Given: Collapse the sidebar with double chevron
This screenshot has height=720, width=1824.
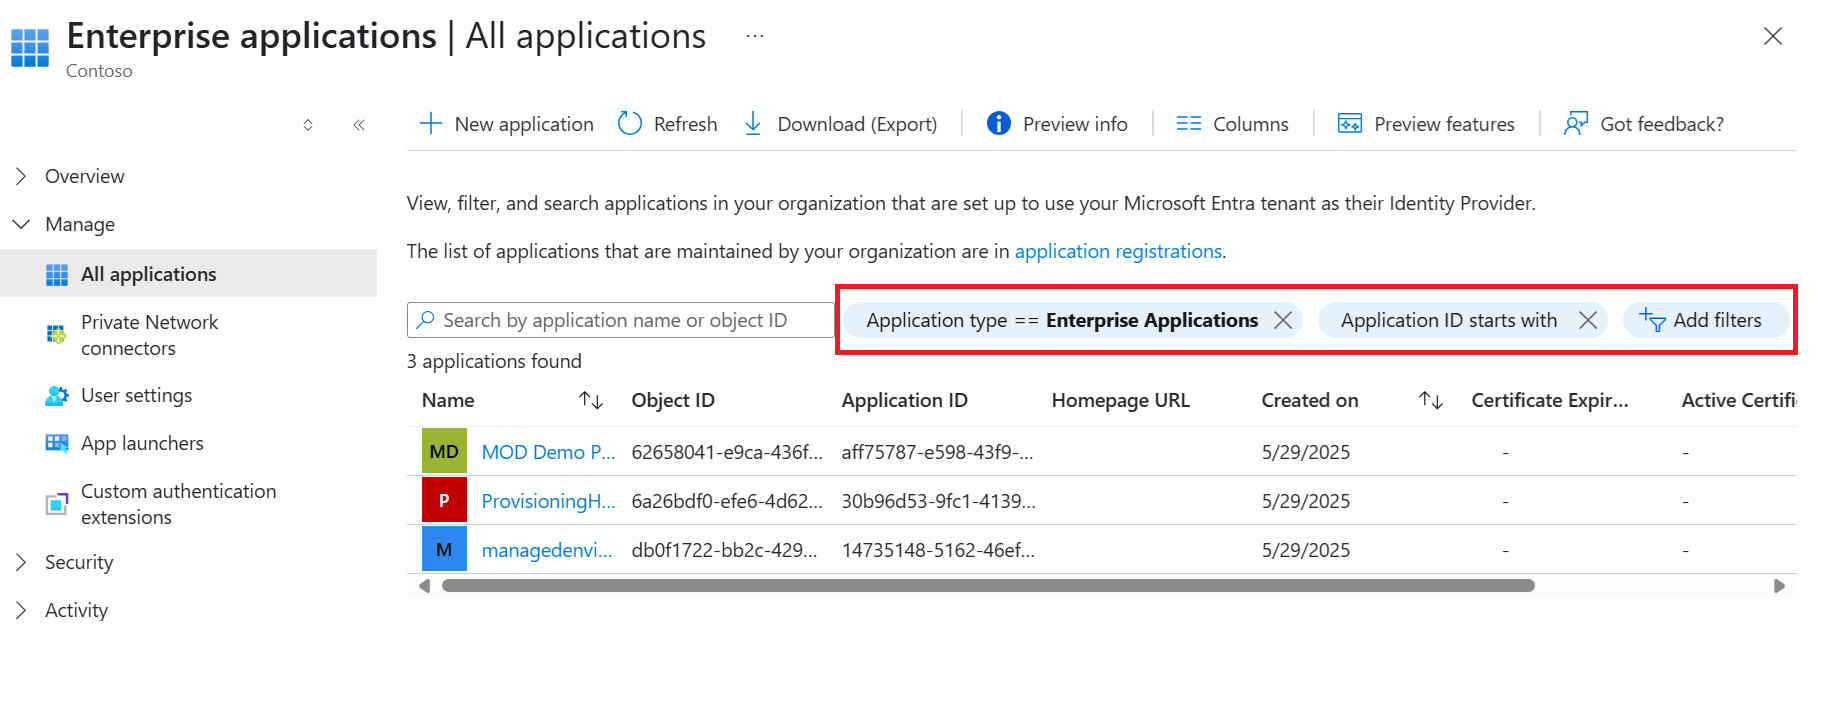Looking at the screenshot, I should pos(359,125).
